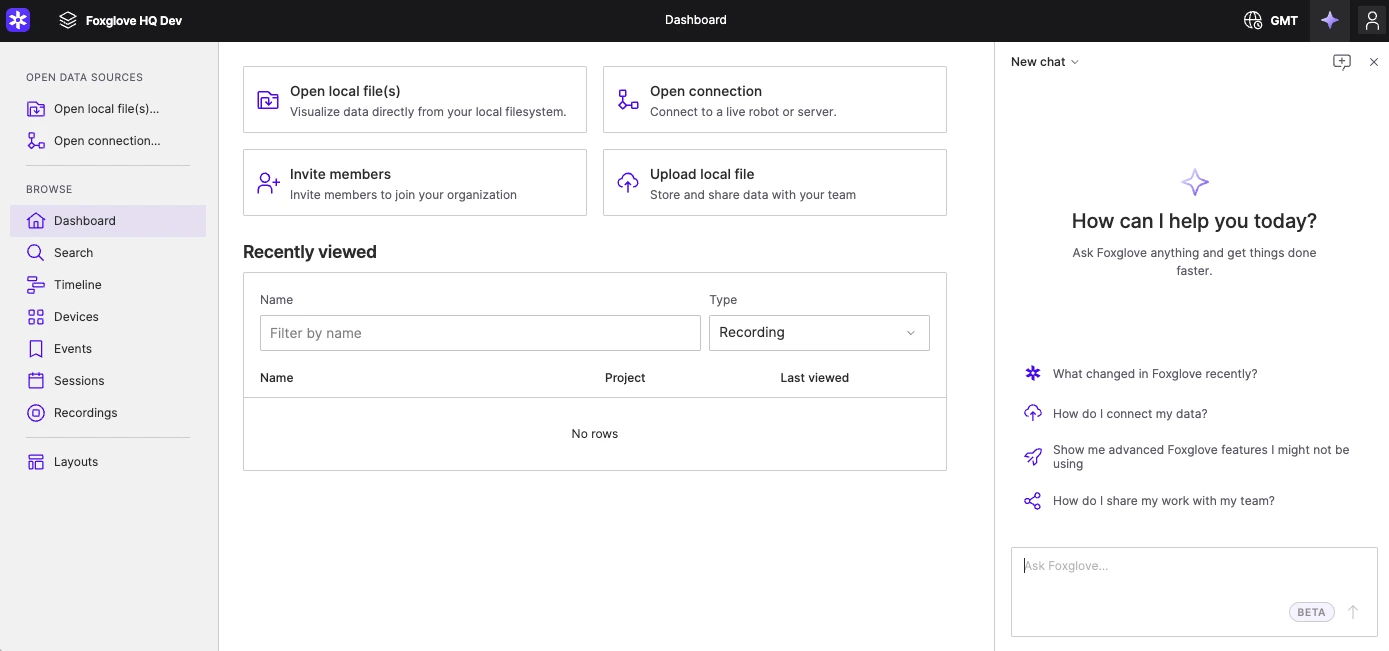Open Search in the sidebar

pos(108,253)
